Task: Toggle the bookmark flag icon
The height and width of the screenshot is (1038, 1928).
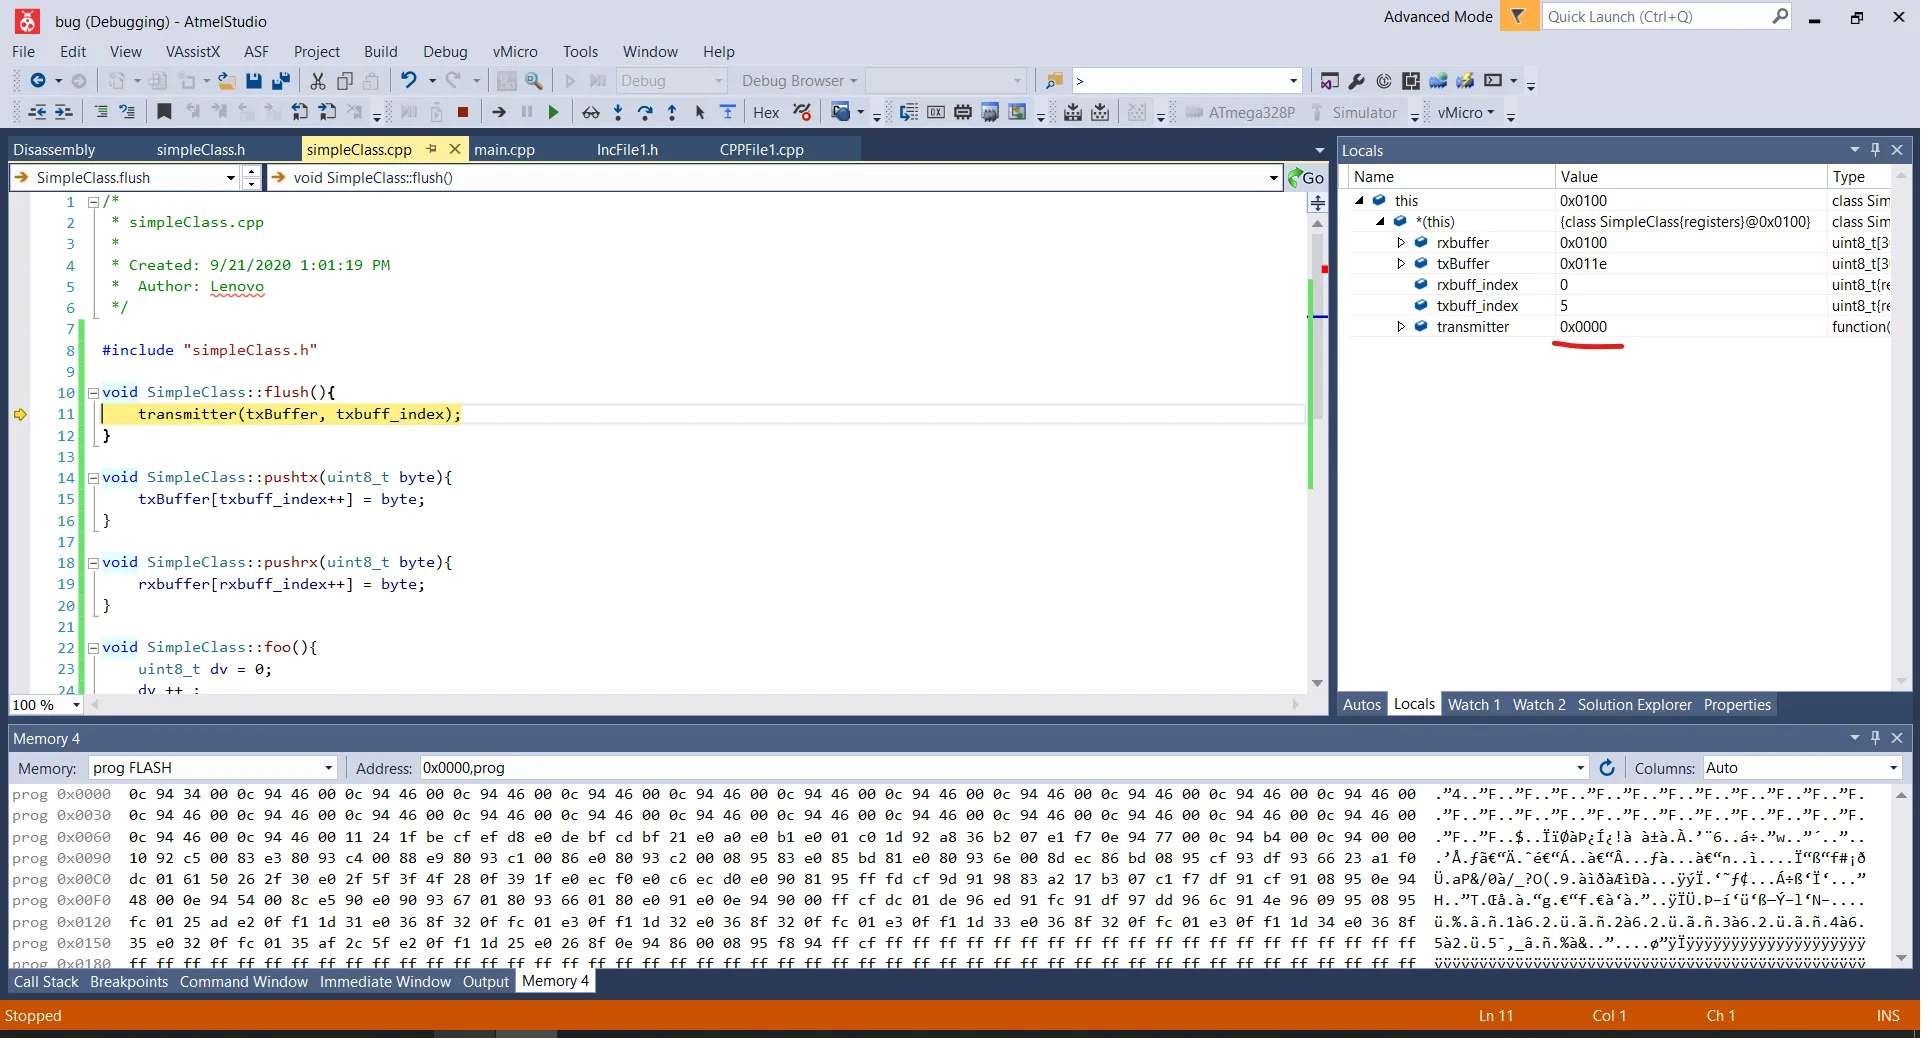Action: [x=165, y=112]
